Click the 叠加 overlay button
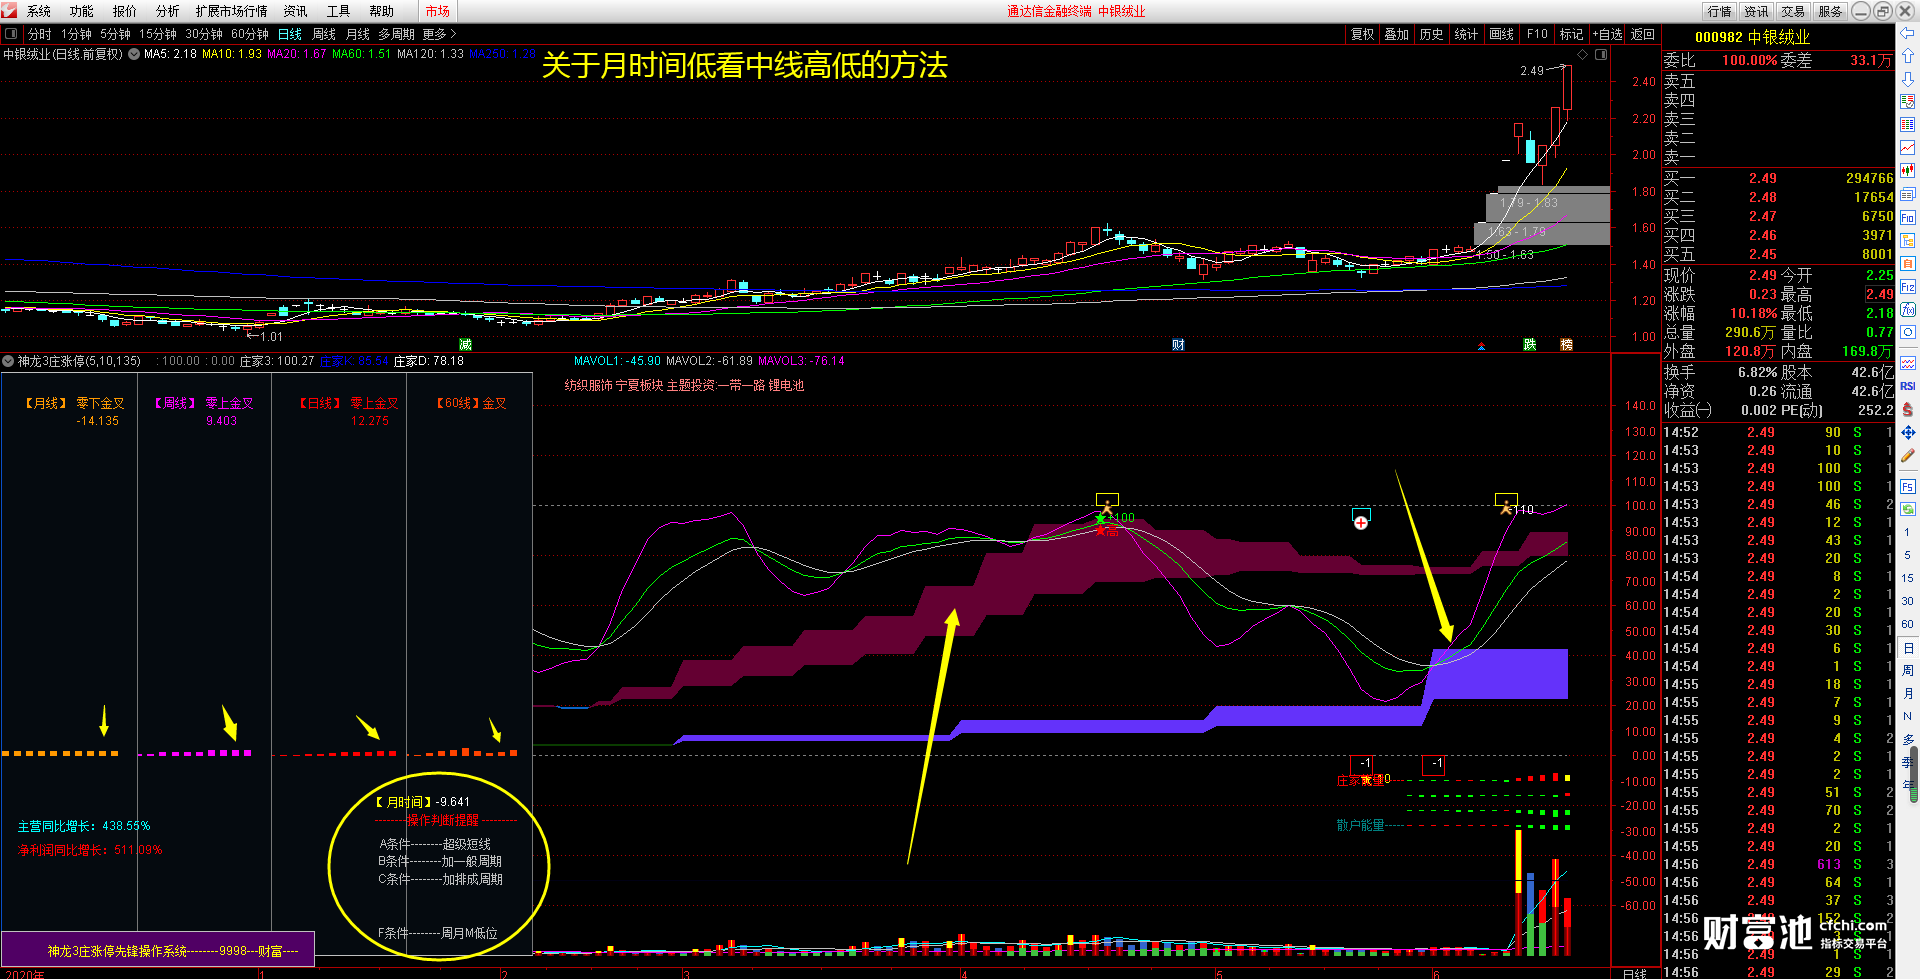The height and width of the screenshot is (979, 1920). 1396,34
